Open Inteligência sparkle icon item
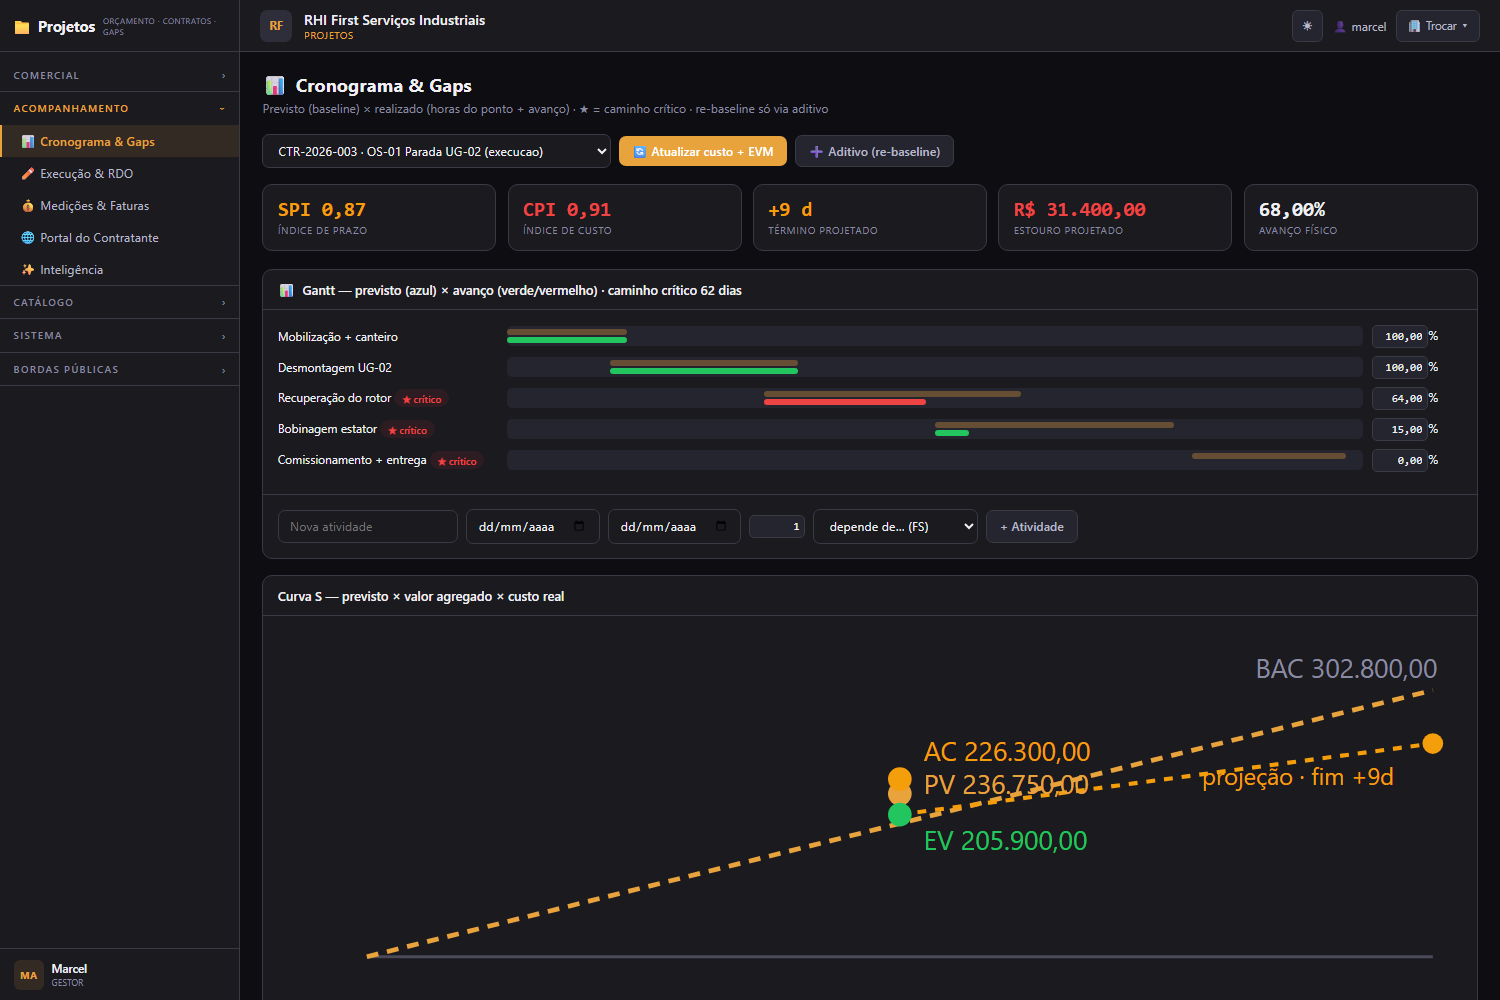This screenshot has width=1500, height=1000. pyautogui.click(x=120, y=270)
